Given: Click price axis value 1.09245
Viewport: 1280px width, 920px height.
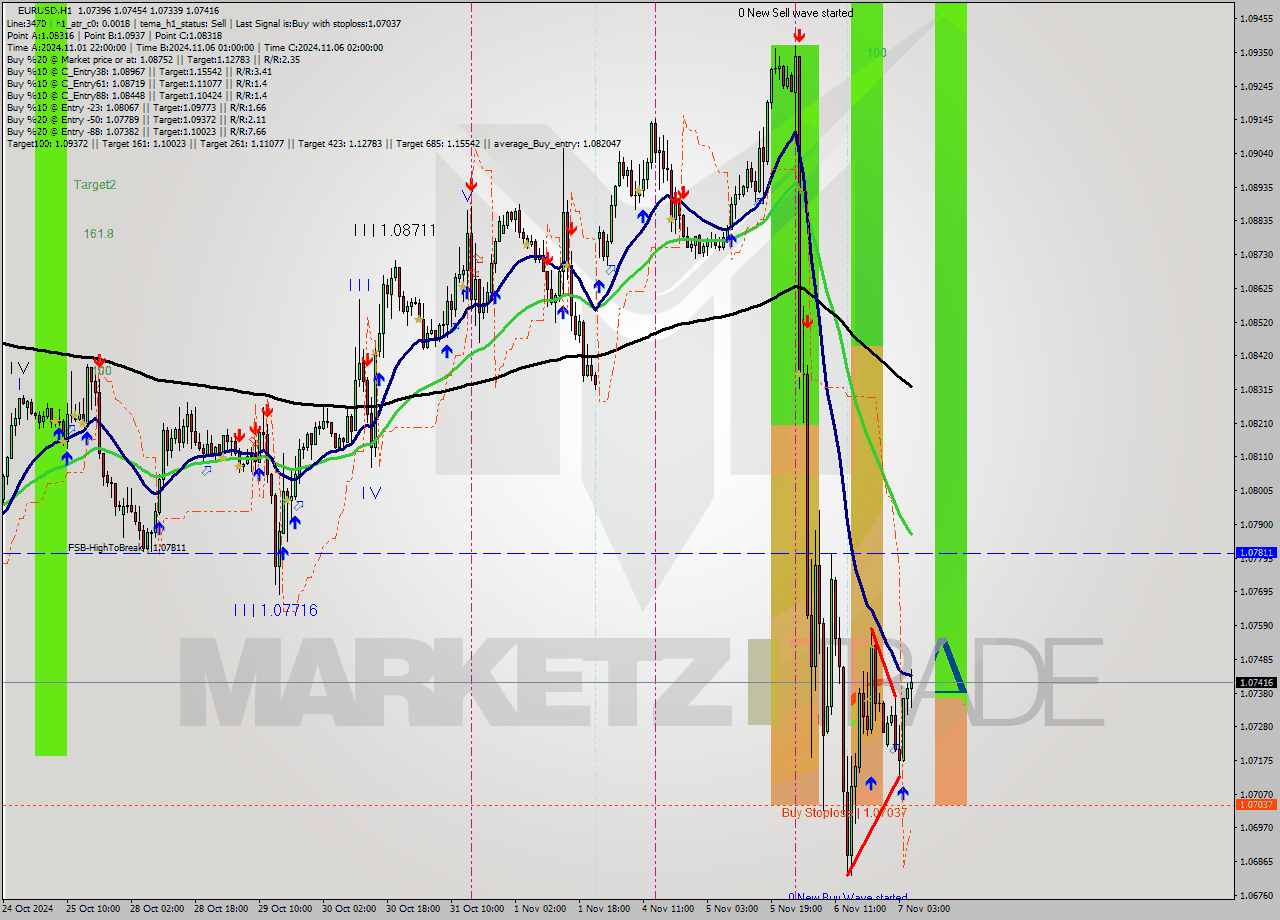Looking at the screenshot, I should 1256,86.
